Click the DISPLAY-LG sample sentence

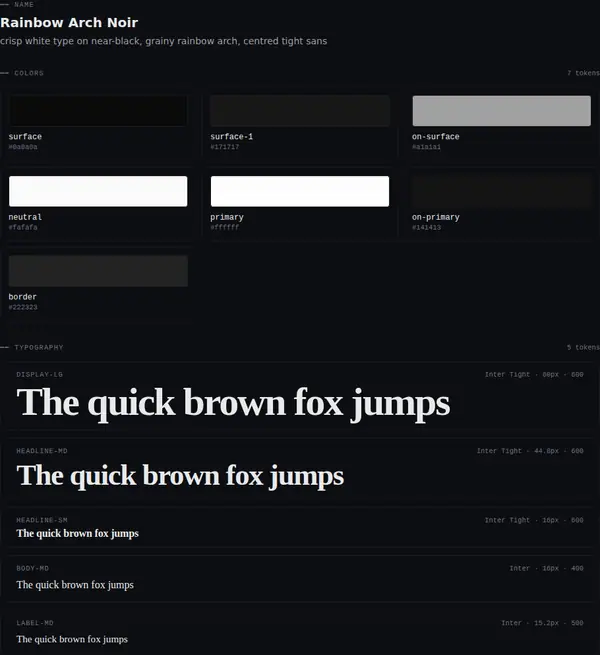[x=233, y=403]
